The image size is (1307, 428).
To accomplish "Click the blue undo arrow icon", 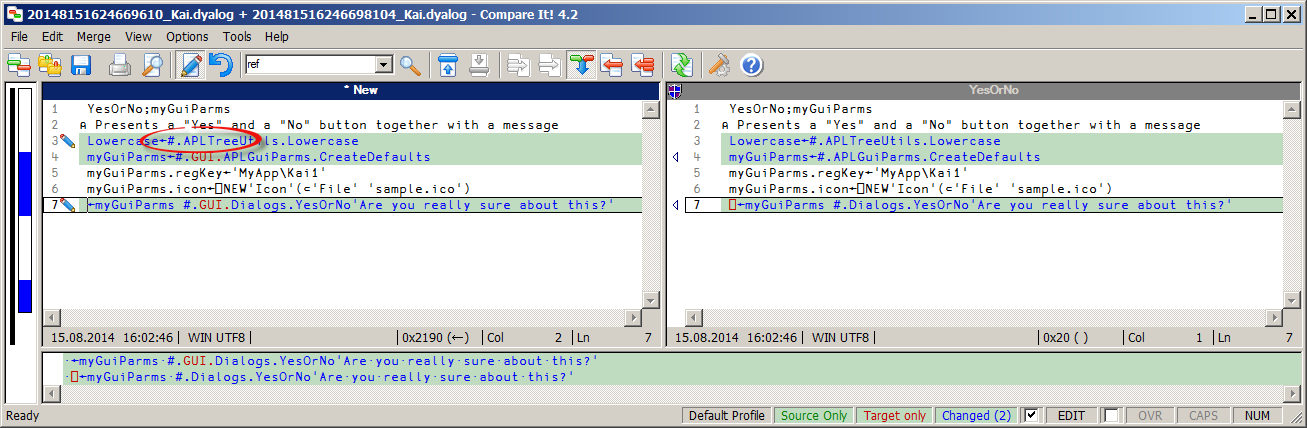I will (221, 66).
